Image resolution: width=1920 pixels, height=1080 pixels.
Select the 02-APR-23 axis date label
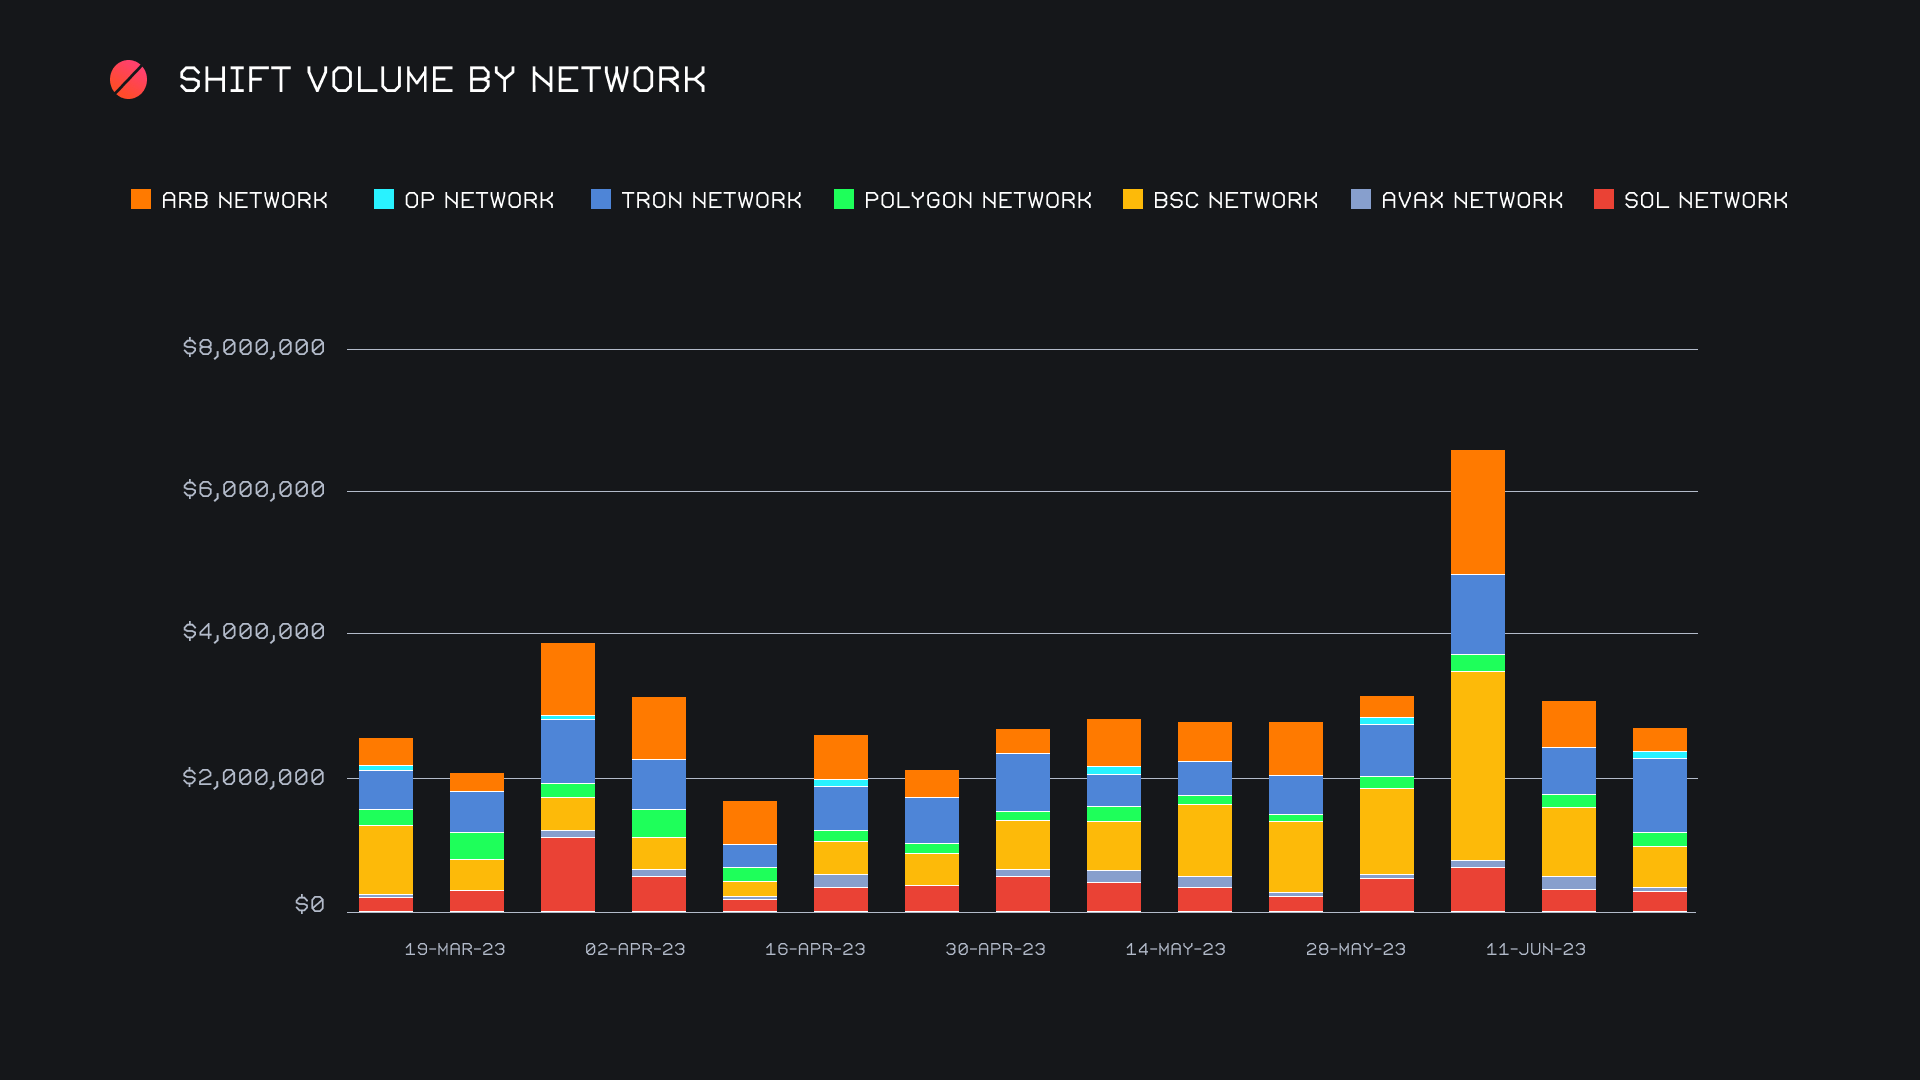click(x=635, y=949)
